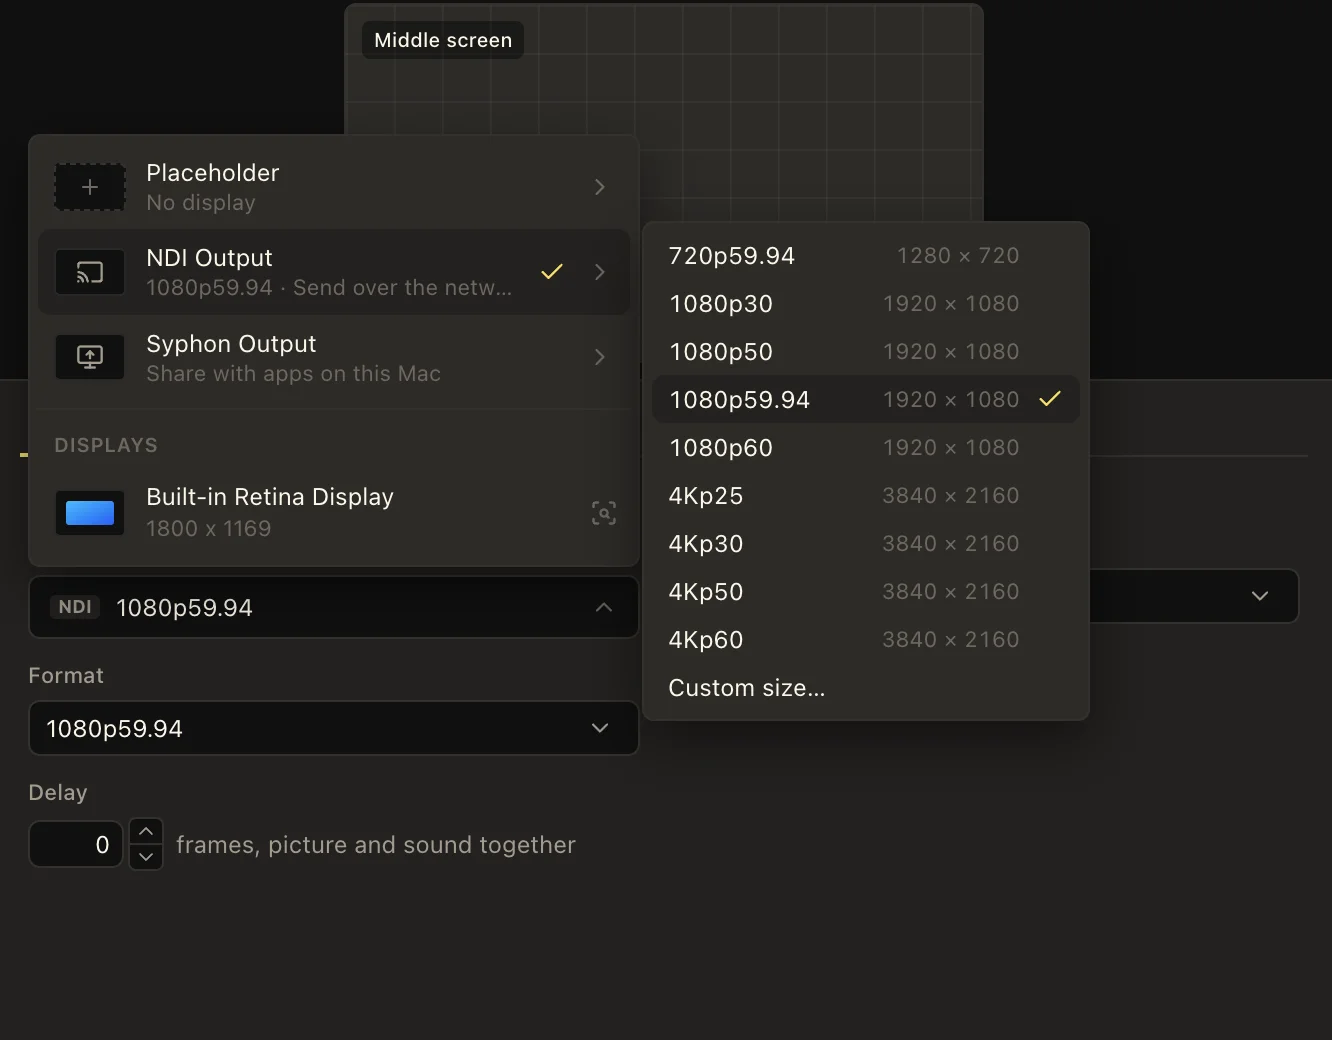Viewport: 1332px width, 1040px height.
Task: Decrease the Delay frames value
Action: (146, 857)
